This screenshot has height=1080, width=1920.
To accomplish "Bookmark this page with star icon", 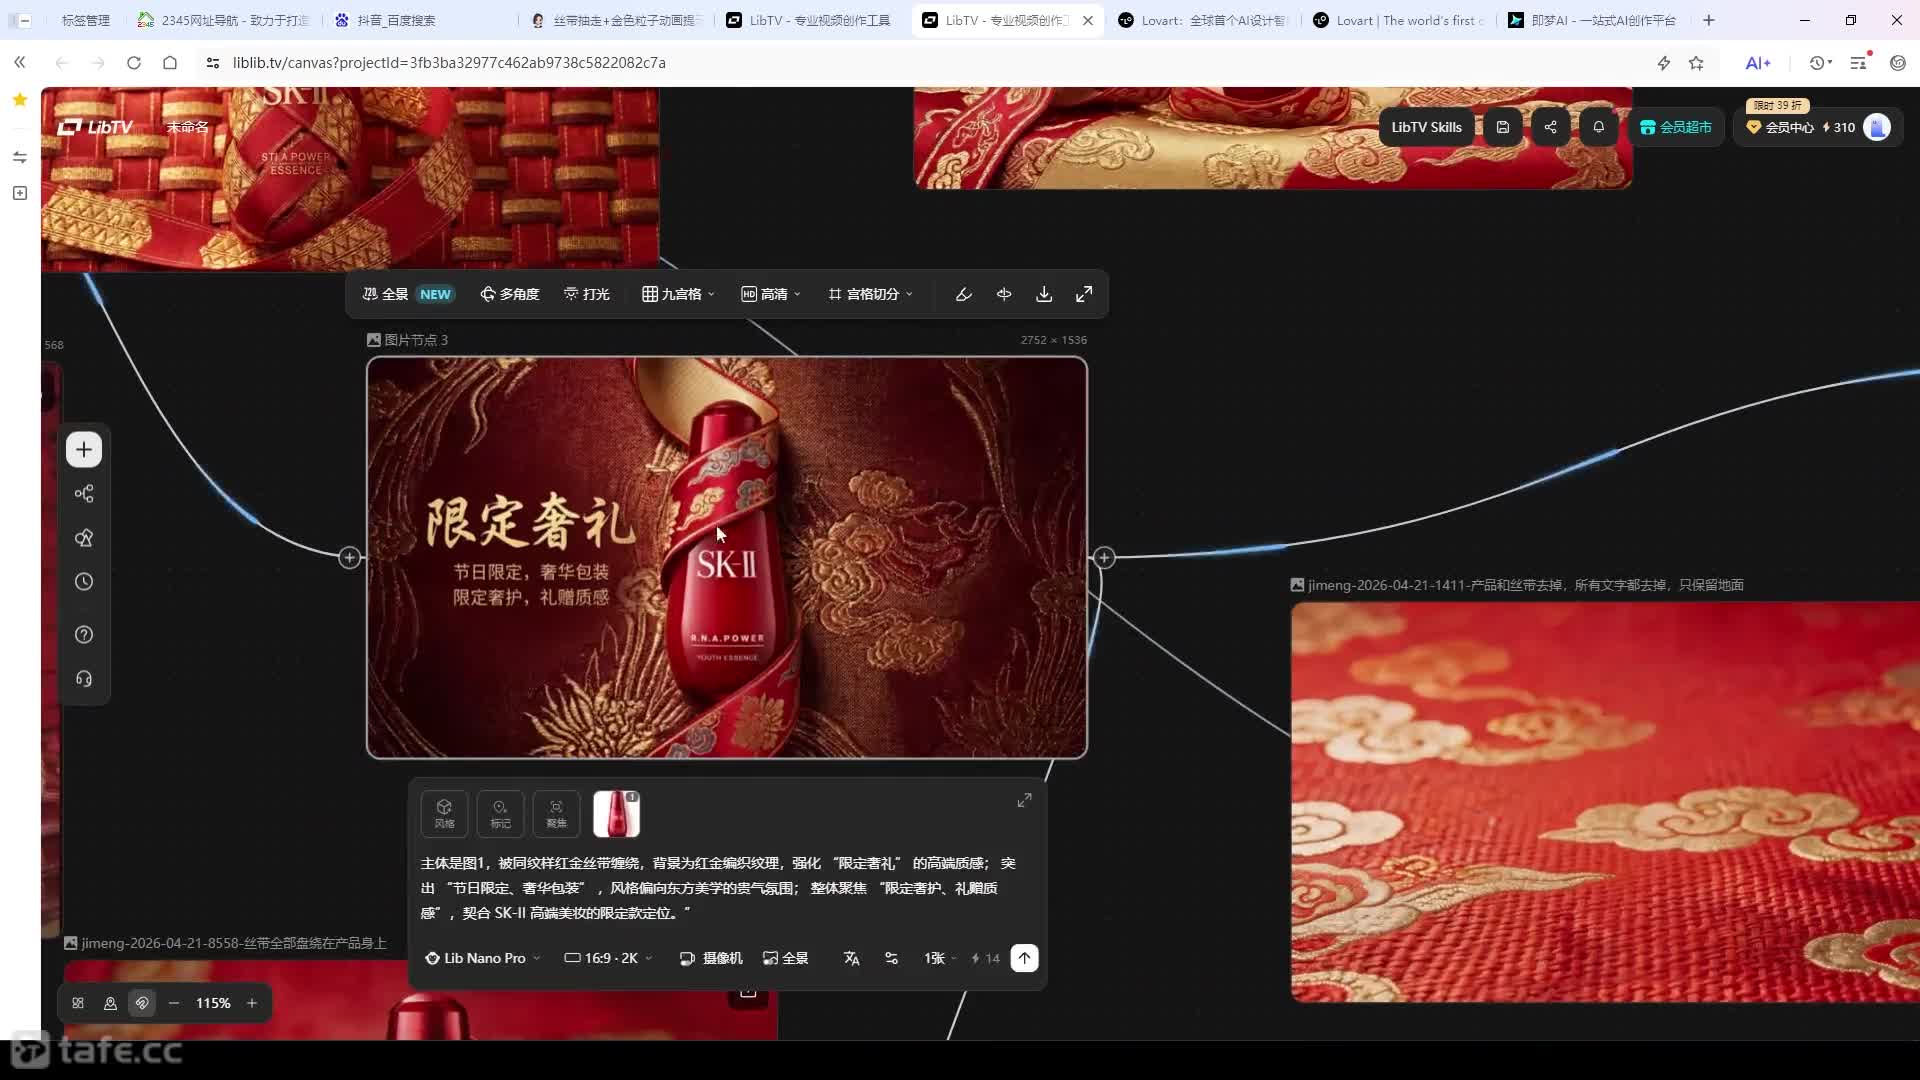I will (1696, 63).
